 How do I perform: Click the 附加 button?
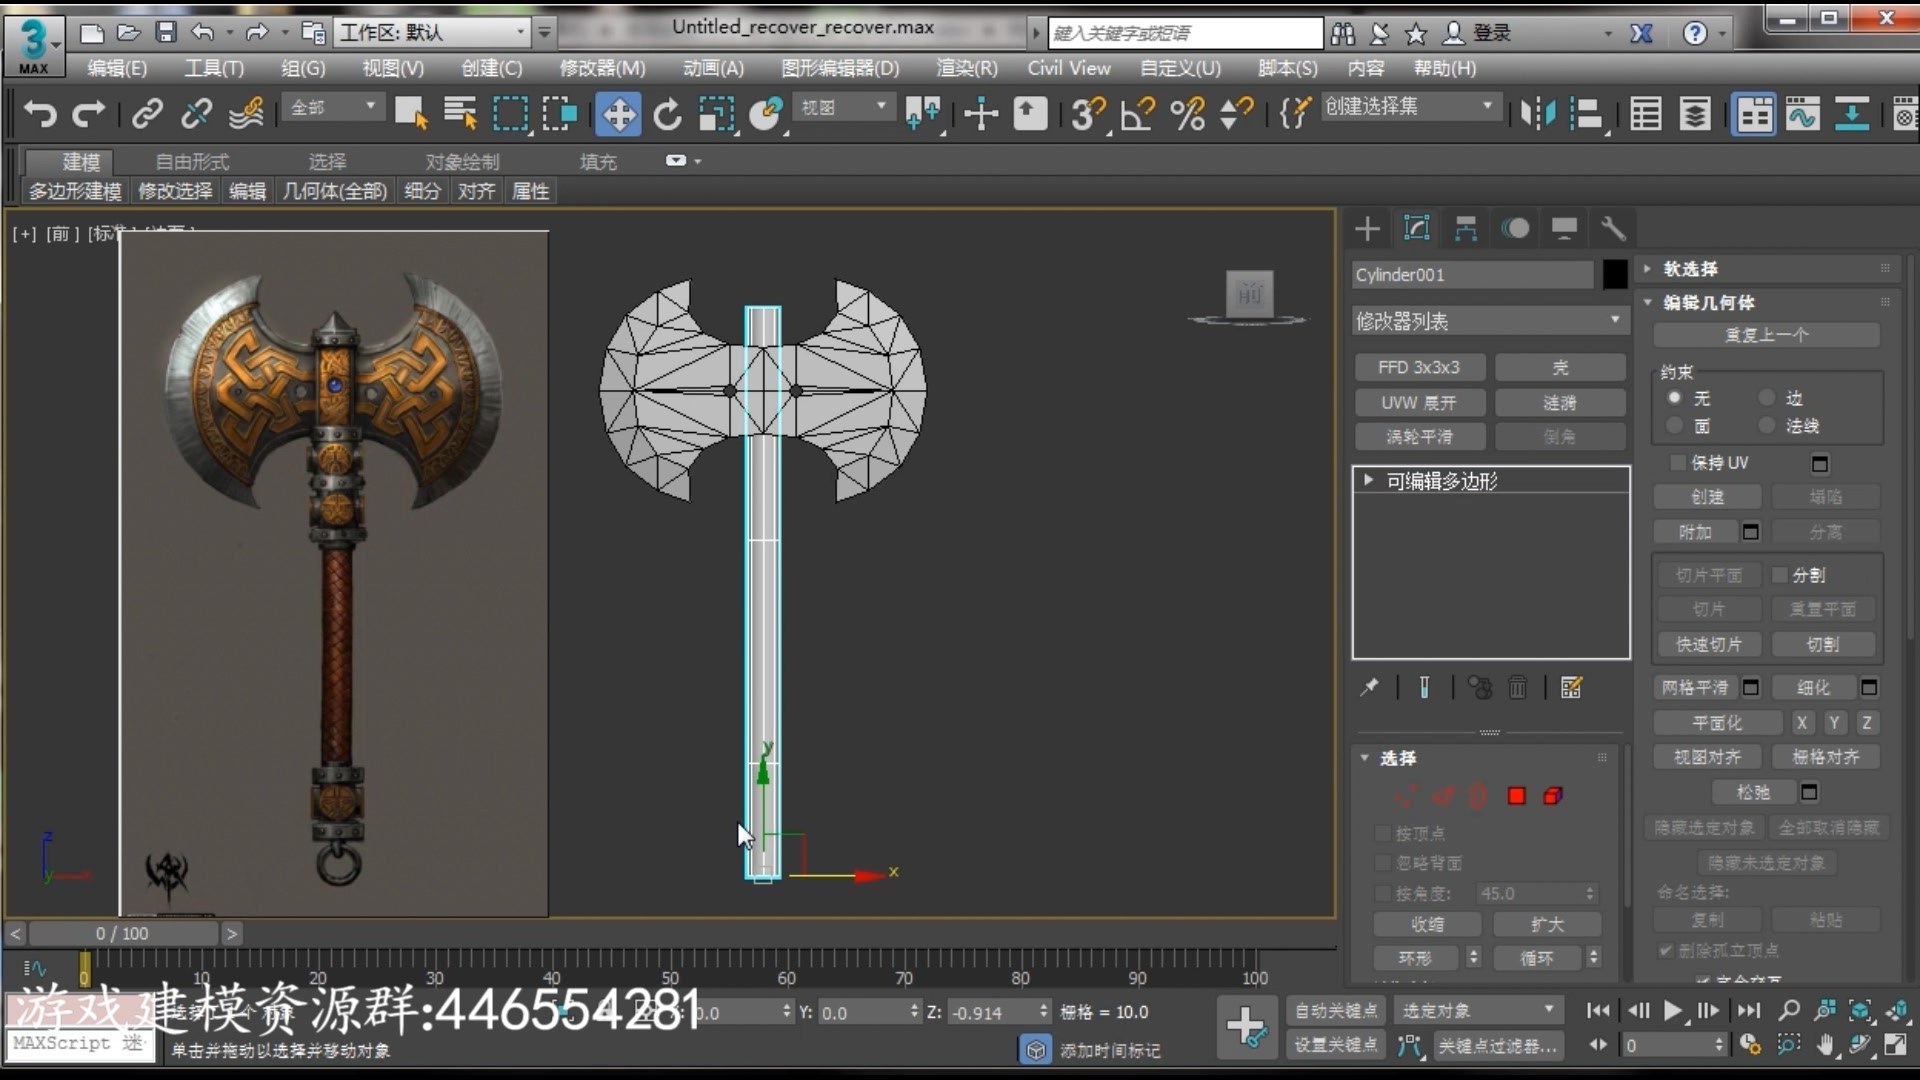click(1695, 532)
